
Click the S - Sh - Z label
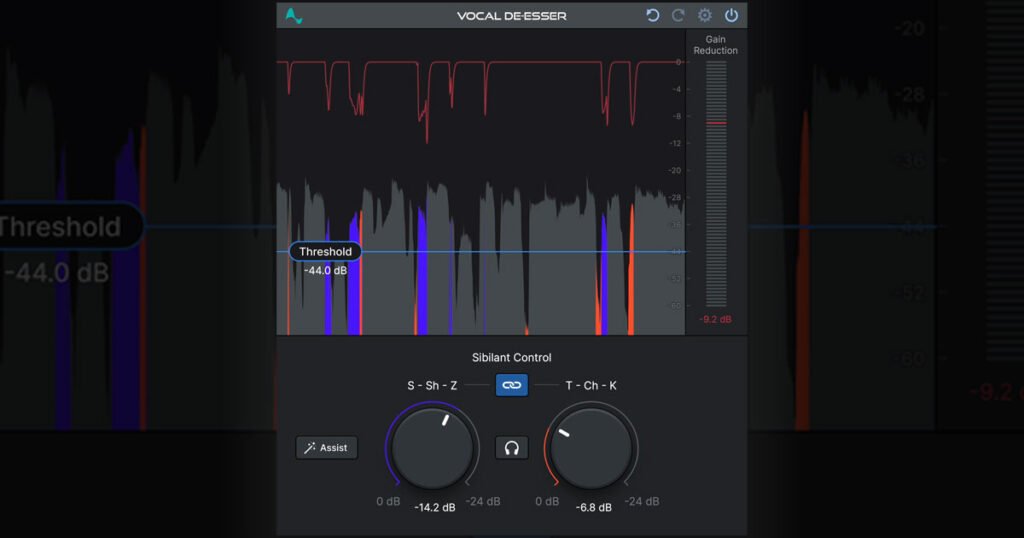pos(432,385)
